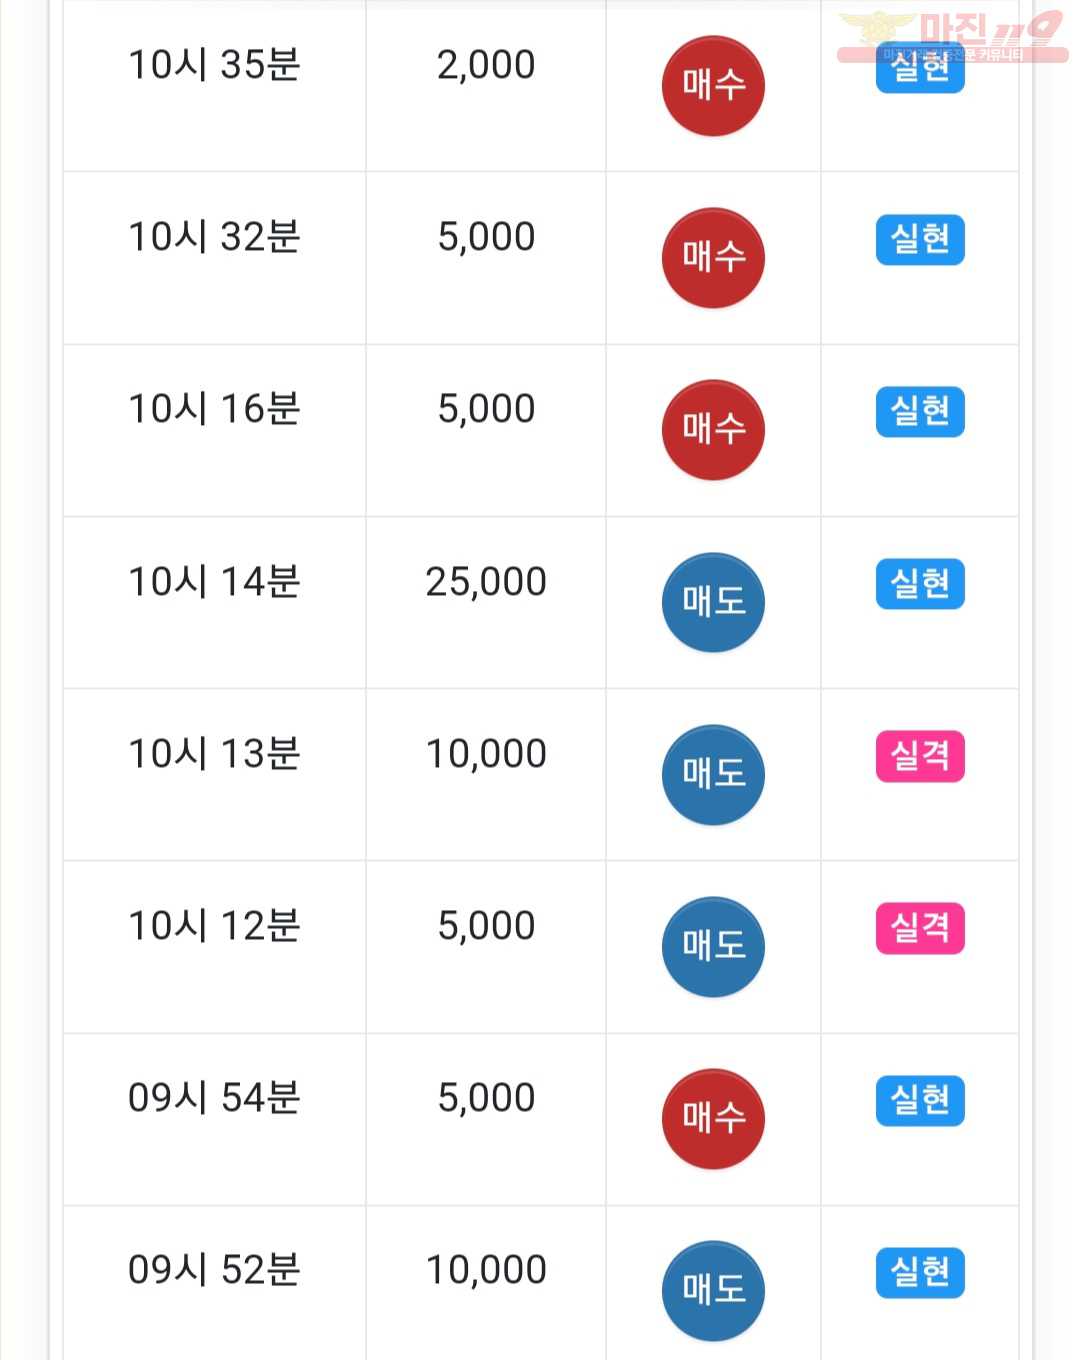Click the red 매수 circle for 10시 35분
The height and width of the screenshot is (1360, 1080).
coord(713,85)
